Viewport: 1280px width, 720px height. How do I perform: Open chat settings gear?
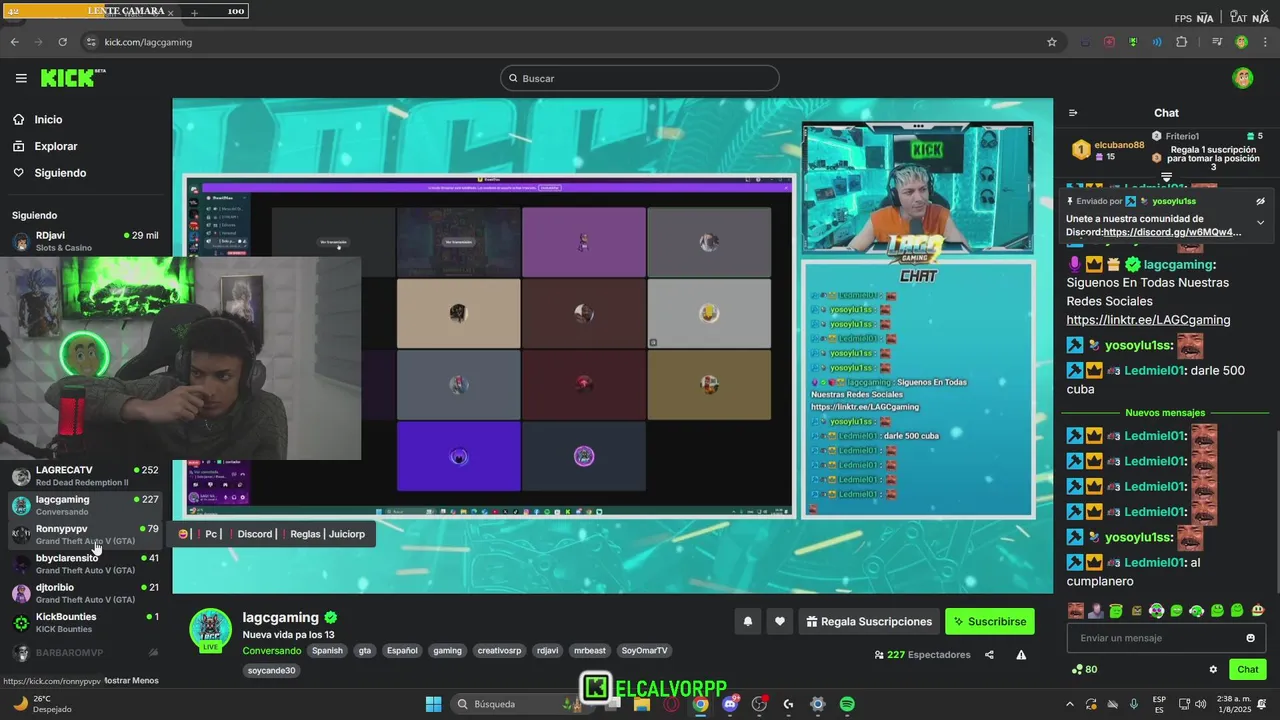pos(1213,670)
